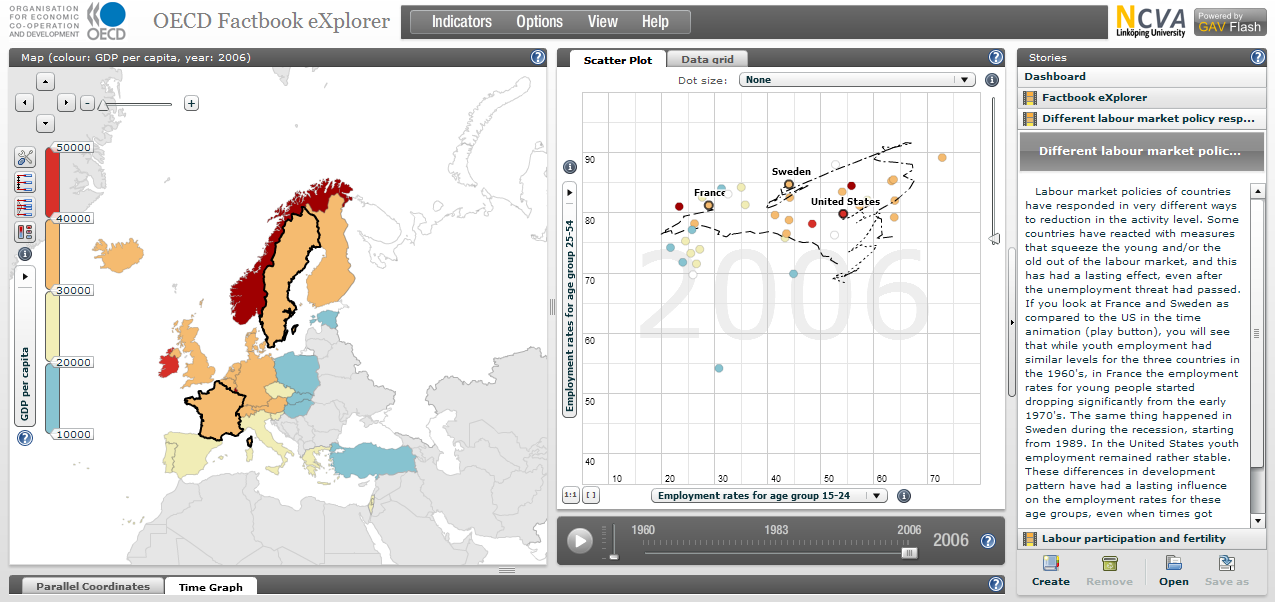Open the map settings wrench tool
1275x602 pixels.
[x=25, y=157]
